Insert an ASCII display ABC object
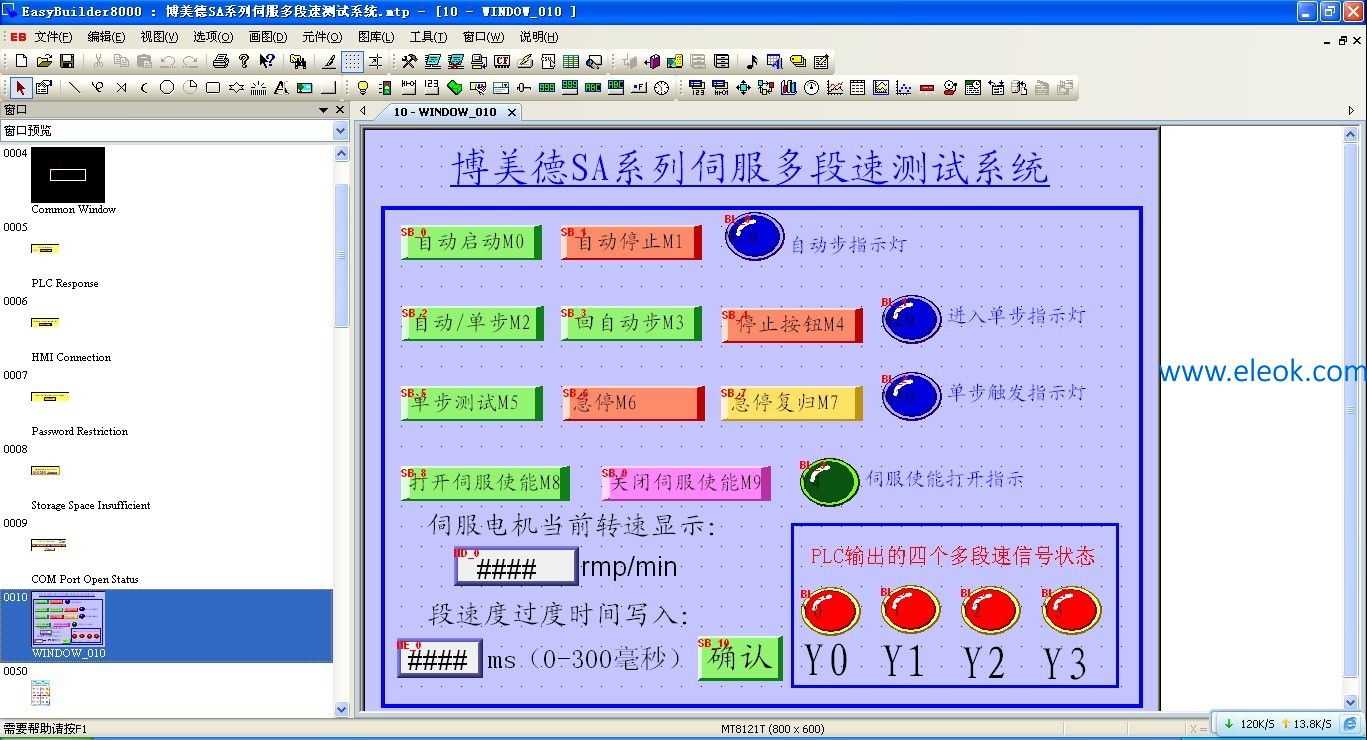Screen dimensions: 1367x740 pos(593,88)
